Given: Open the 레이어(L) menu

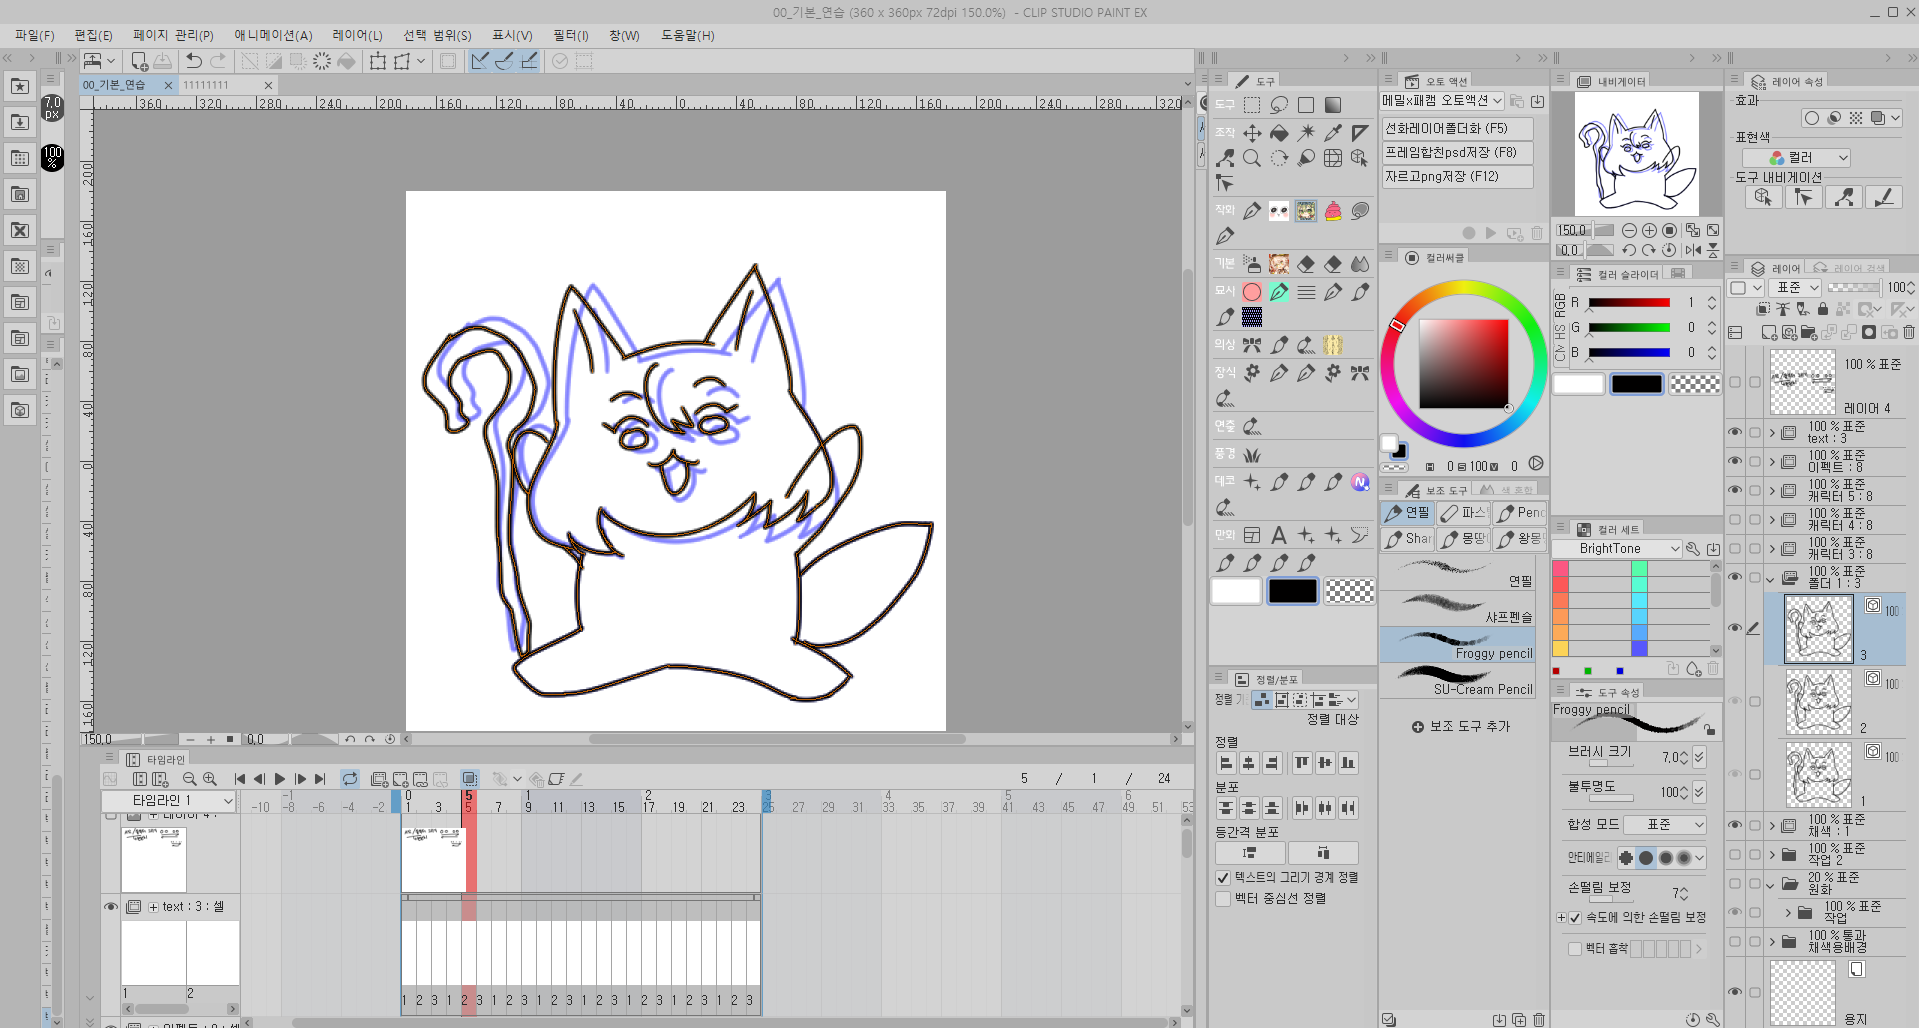Looking at the screenshot, I should [357, 35].
